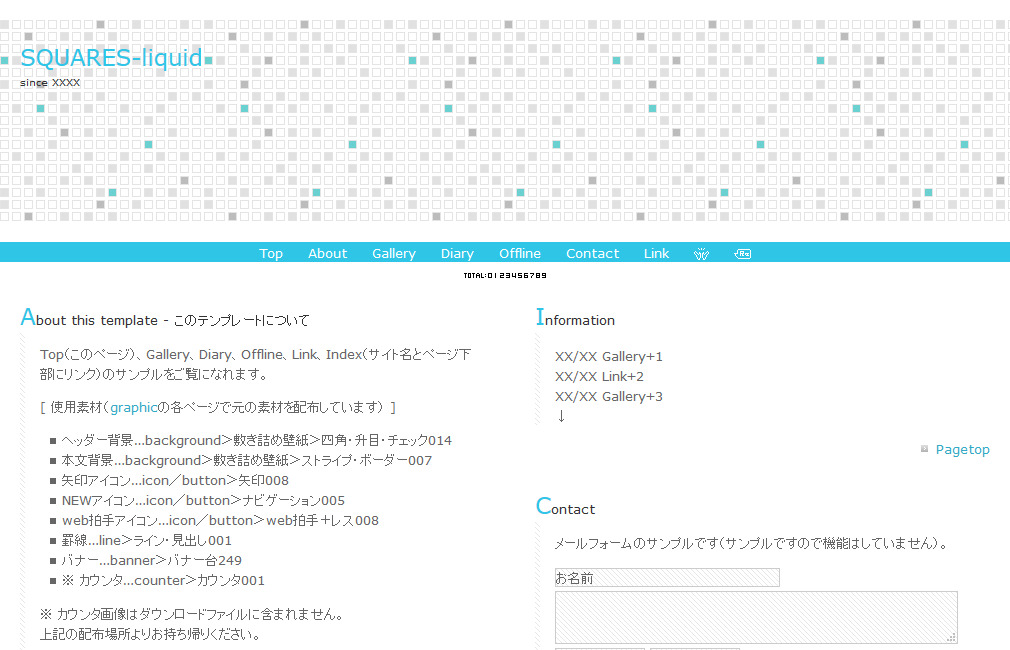Go to the About page
The image size is (1010, 650).
click(327, 254)
